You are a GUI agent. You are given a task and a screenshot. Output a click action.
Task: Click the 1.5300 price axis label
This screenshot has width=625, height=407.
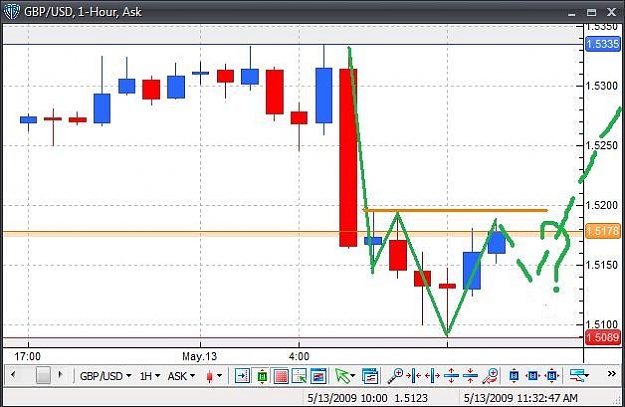click(x=601, y=86)
